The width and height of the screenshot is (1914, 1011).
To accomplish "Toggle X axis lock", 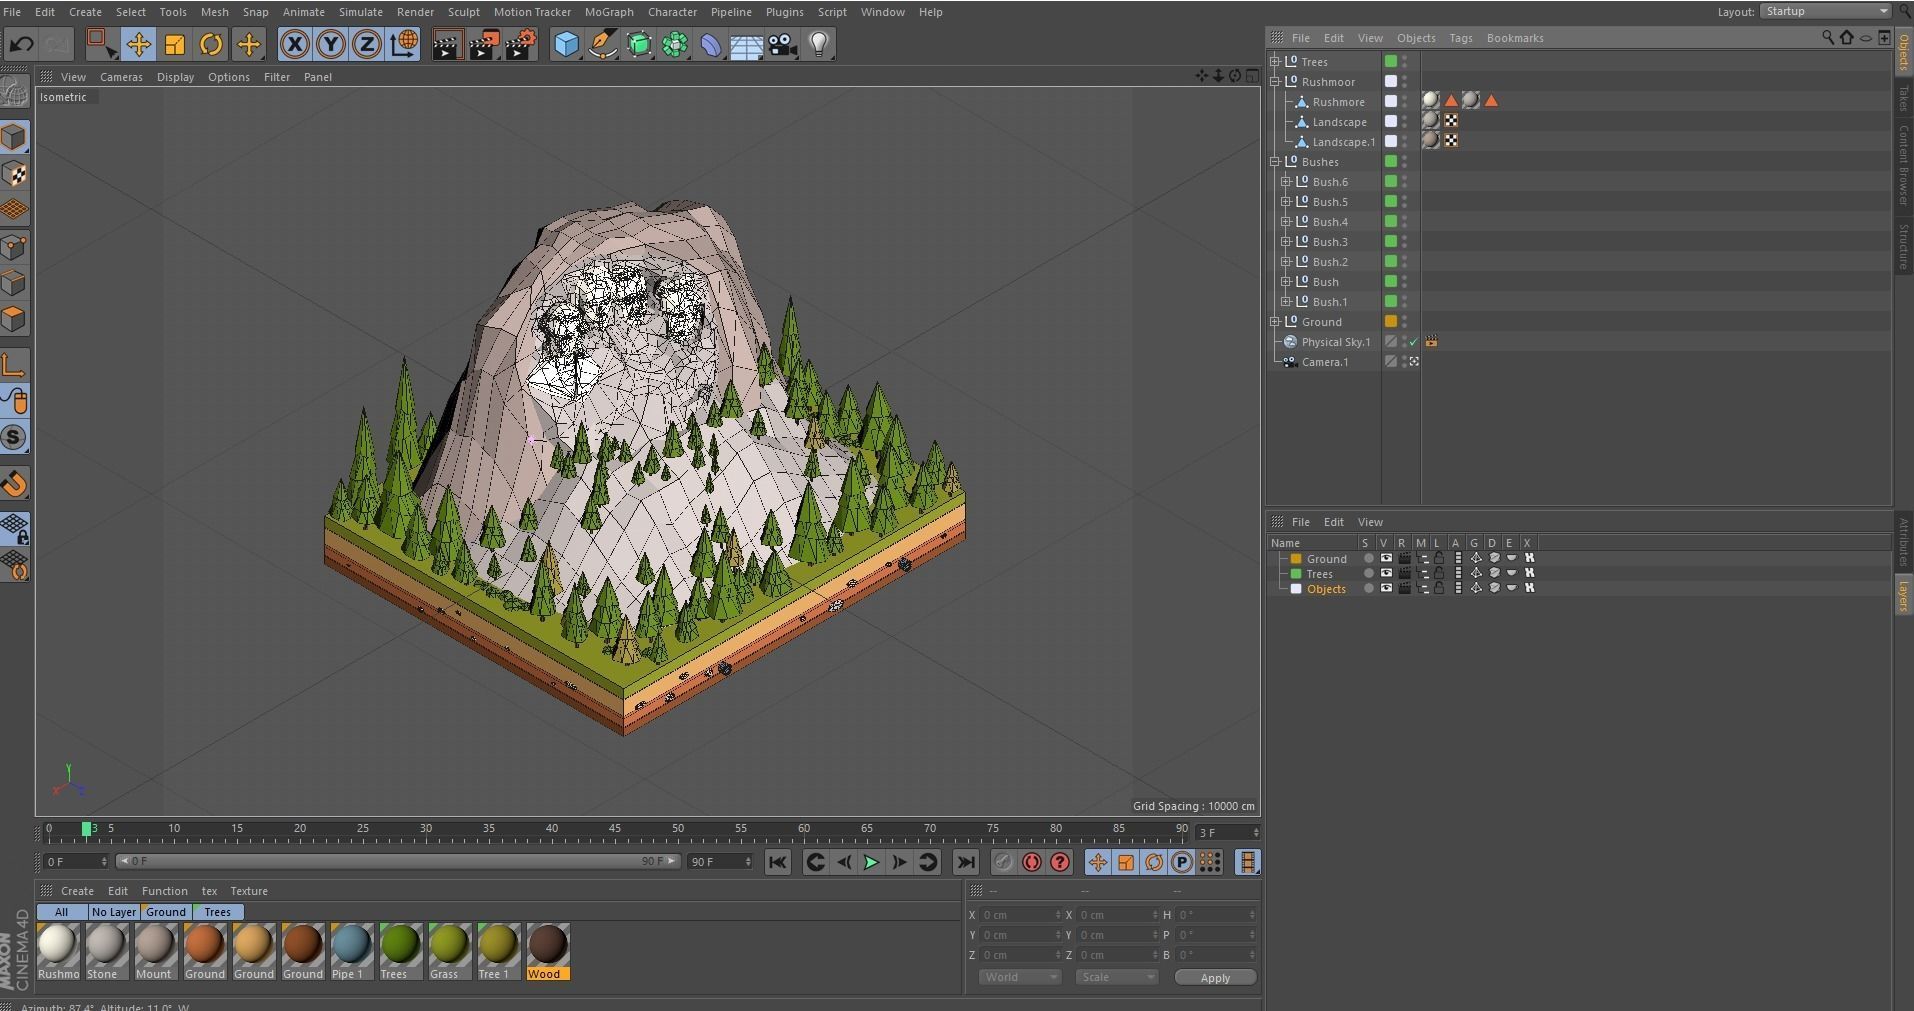I will point(294,44).
